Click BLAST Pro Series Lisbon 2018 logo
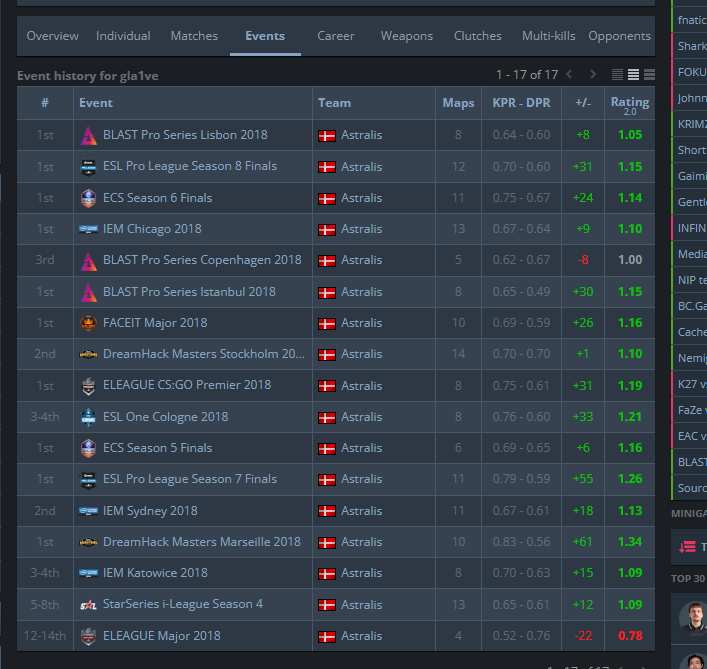The image size is (707, 669). point(88,135)
